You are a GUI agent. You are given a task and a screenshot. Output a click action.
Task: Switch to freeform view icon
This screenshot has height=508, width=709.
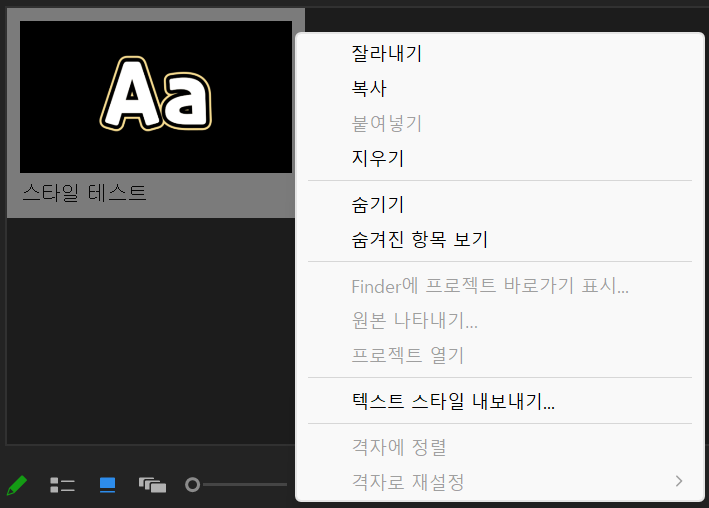point(152,485)
